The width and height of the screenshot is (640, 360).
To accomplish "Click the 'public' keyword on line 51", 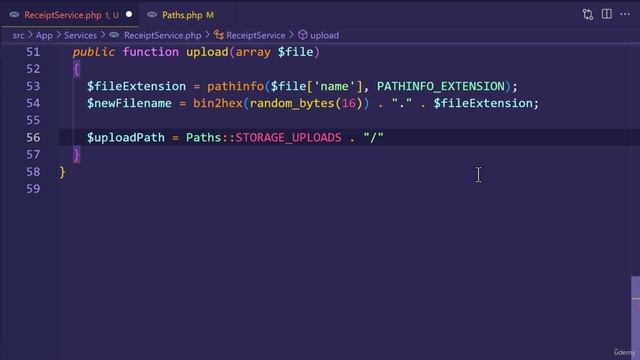I will pos(93,52).
